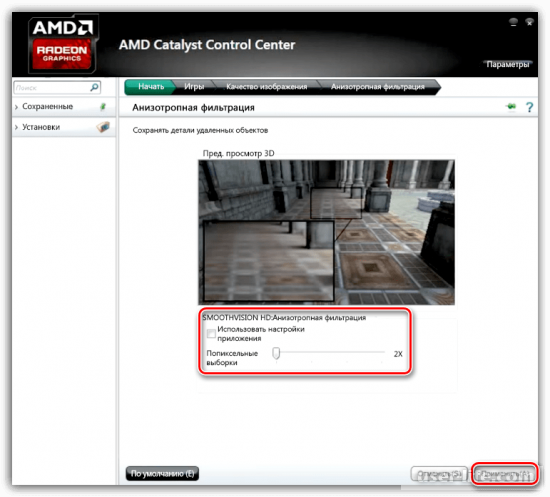
Task: Expand the Сохраненные section arrow
Action: pos(16,107)
